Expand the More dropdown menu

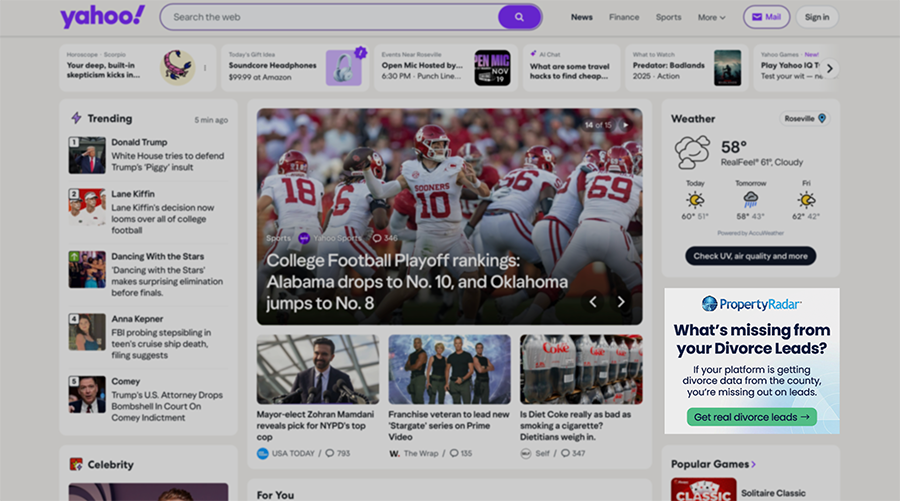pos(712,17)
